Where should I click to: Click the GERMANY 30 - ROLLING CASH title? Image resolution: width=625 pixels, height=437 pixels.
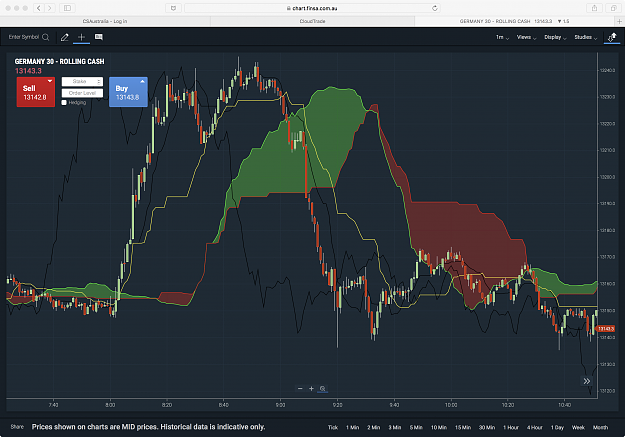[x=59, y=61]
